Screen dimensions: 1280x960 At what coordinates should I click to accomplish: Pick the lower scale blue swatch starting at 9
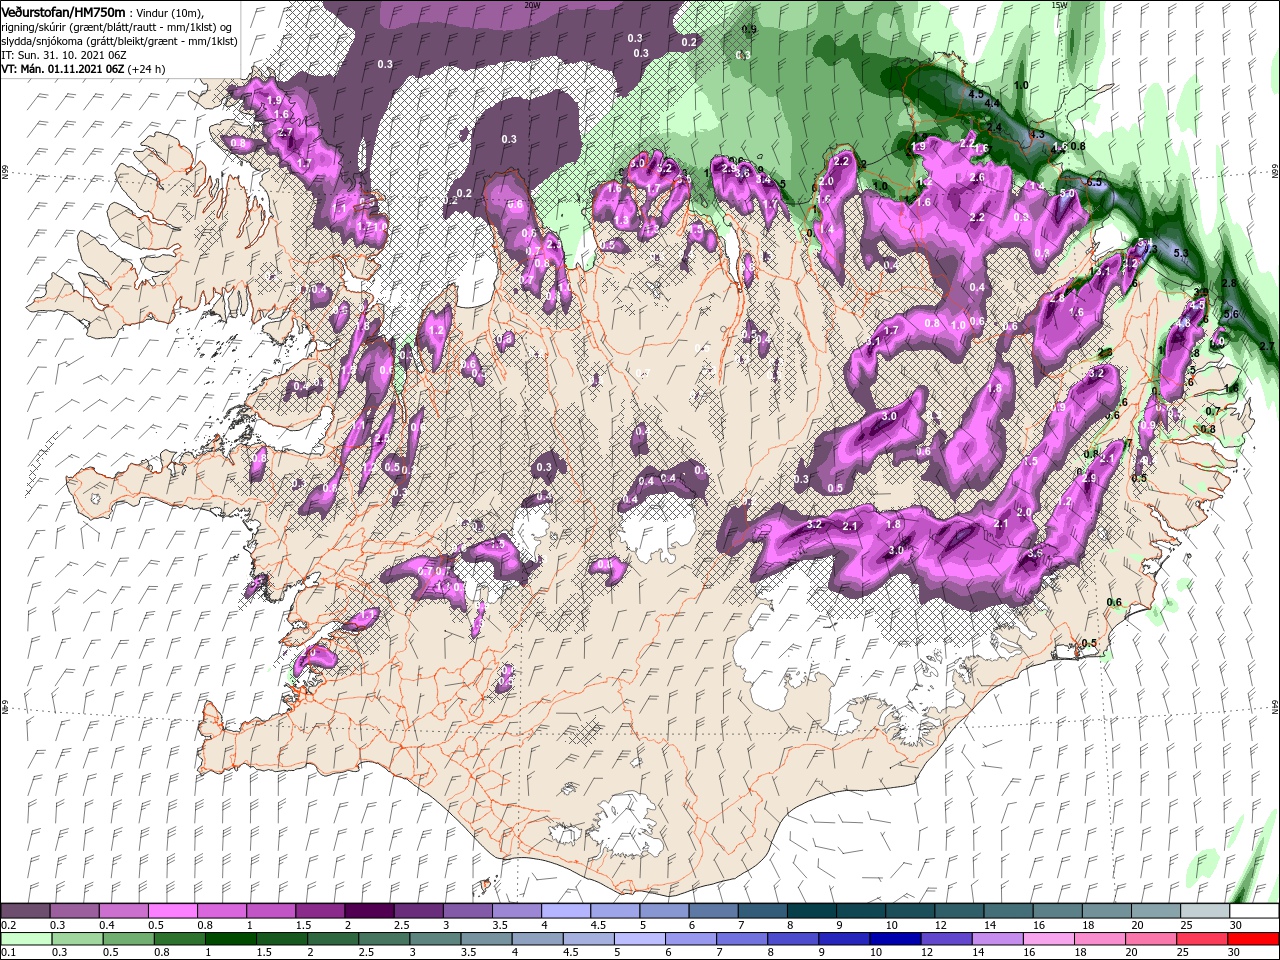(x=844, y=938)
